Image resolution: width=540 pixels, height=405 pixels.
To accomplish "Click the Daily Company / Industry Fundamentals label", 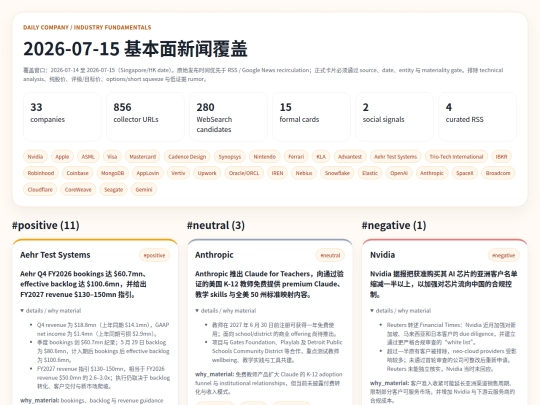I will pyautogui.click(x=87, y=28).
